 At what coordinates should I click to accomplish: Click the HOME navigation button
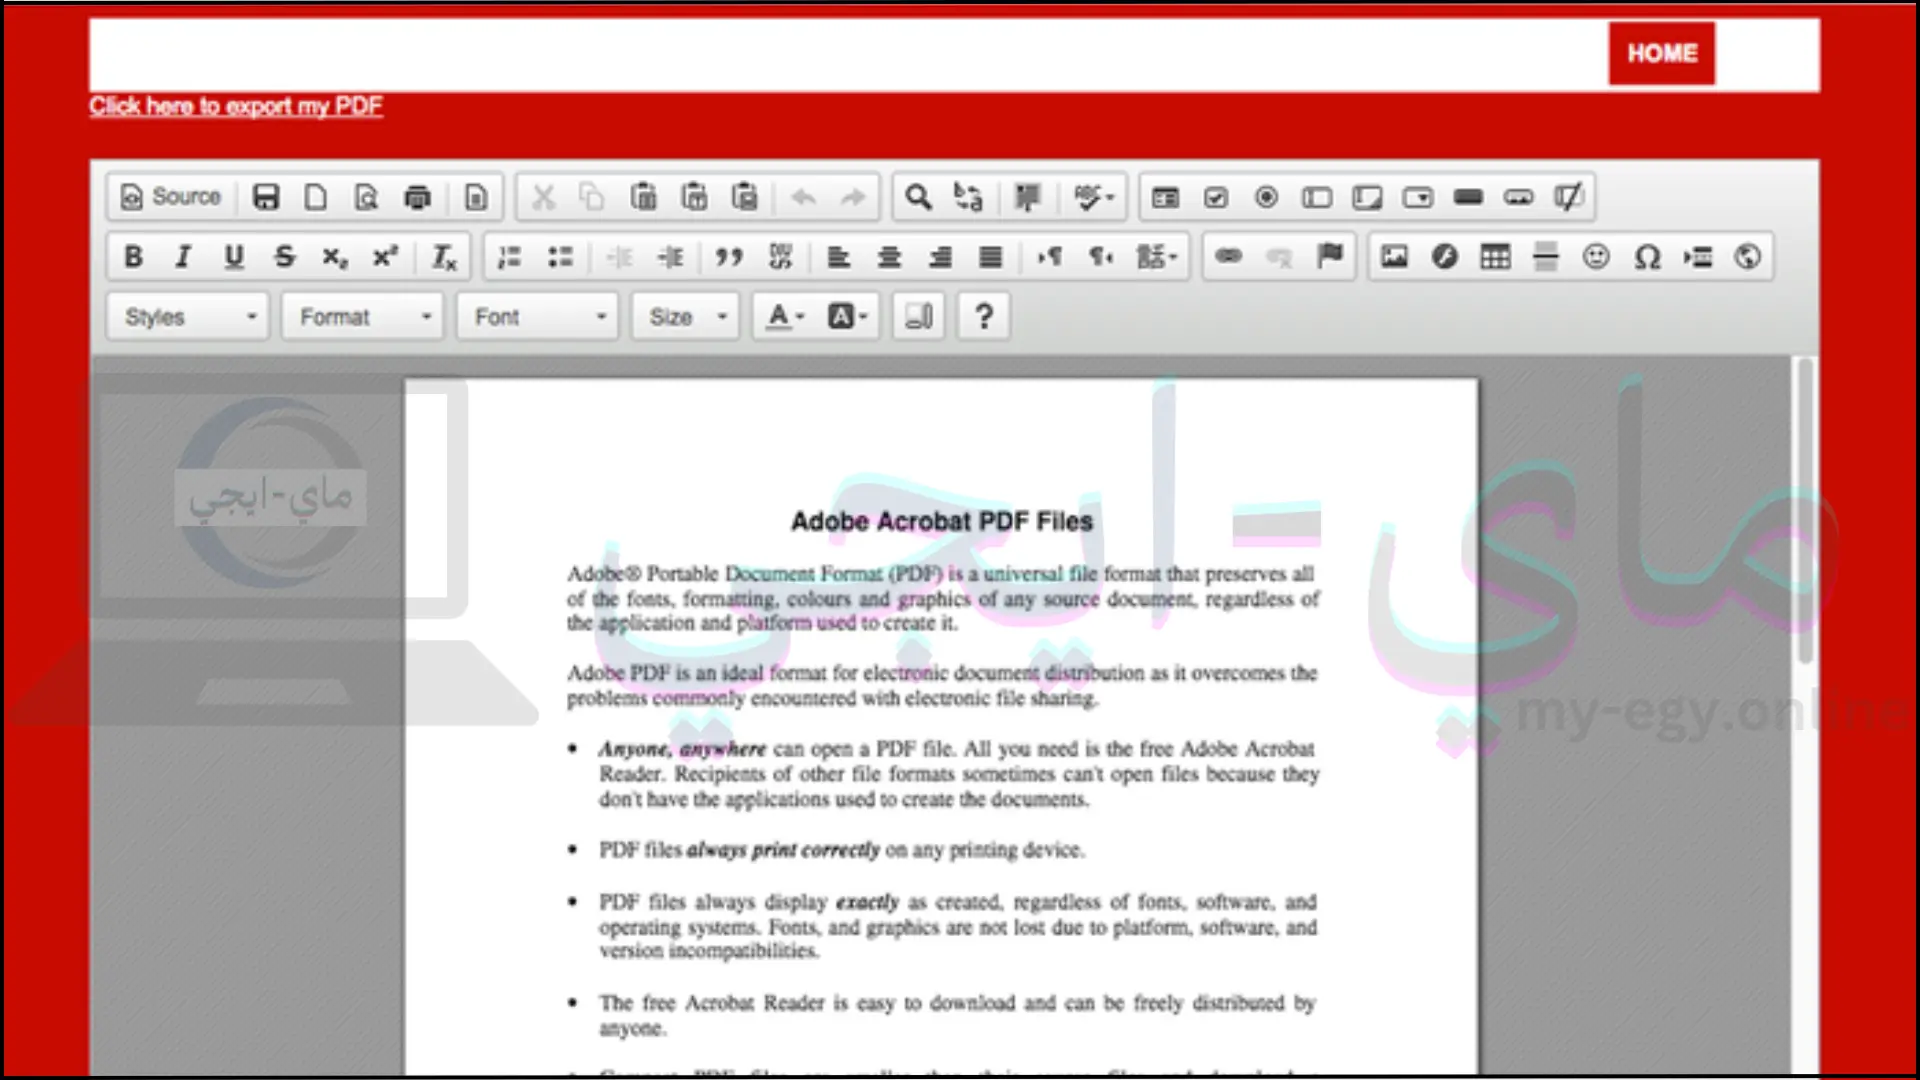[x=1662, y=54]
